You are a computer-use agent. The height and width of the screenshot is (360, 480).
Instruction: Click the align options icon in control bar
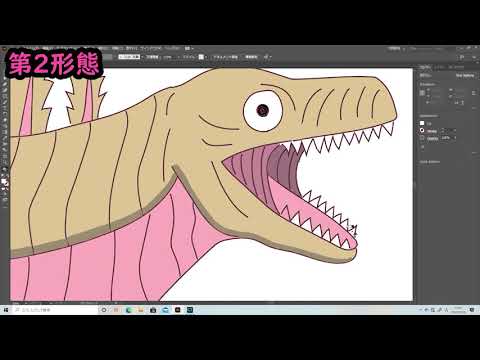266,57
